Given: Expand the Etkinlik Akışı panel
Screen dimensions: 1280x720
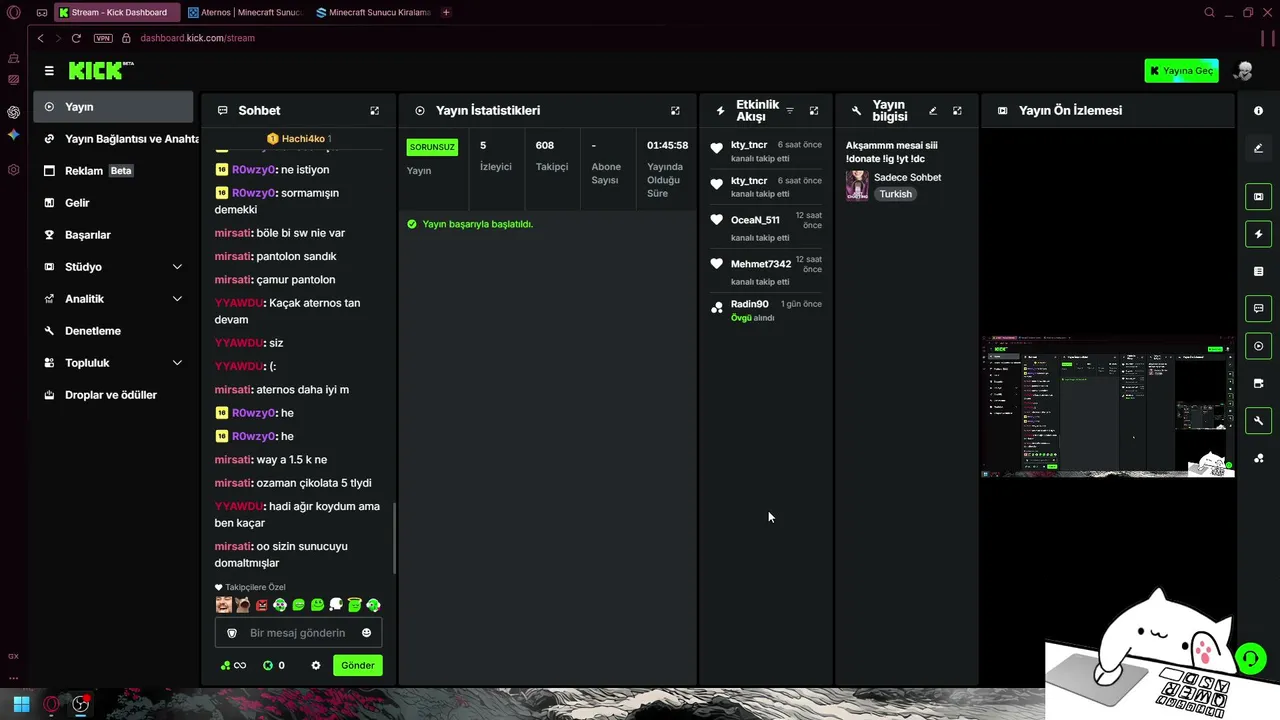Looking at the screenshot, I should [814, 111].
